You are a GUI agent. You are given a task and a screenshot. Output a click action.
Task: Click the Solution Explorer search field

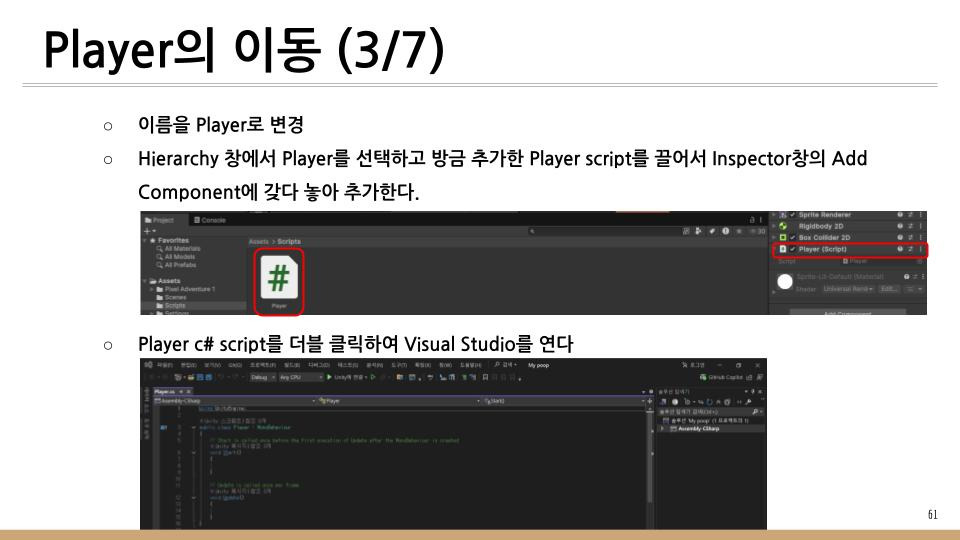[710, 412]
